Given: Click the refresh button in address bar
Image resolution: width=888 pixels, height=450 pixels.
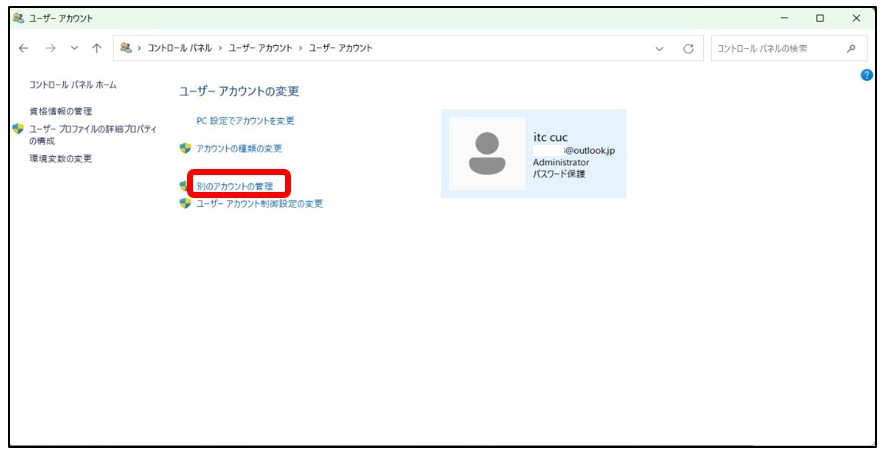Looking at the screenshot, I should tap(688, 48).
